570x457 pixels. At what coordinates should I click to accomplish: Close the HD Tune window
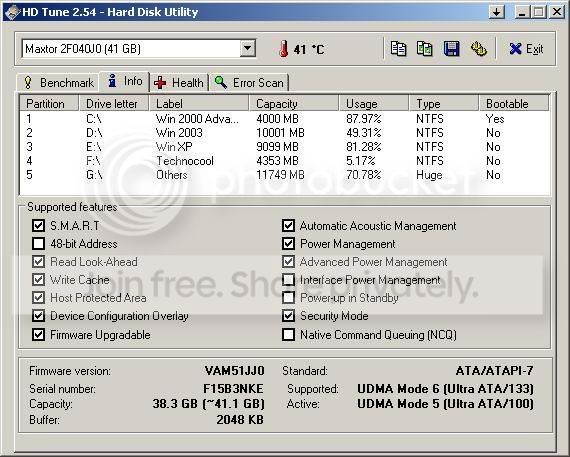557,12
